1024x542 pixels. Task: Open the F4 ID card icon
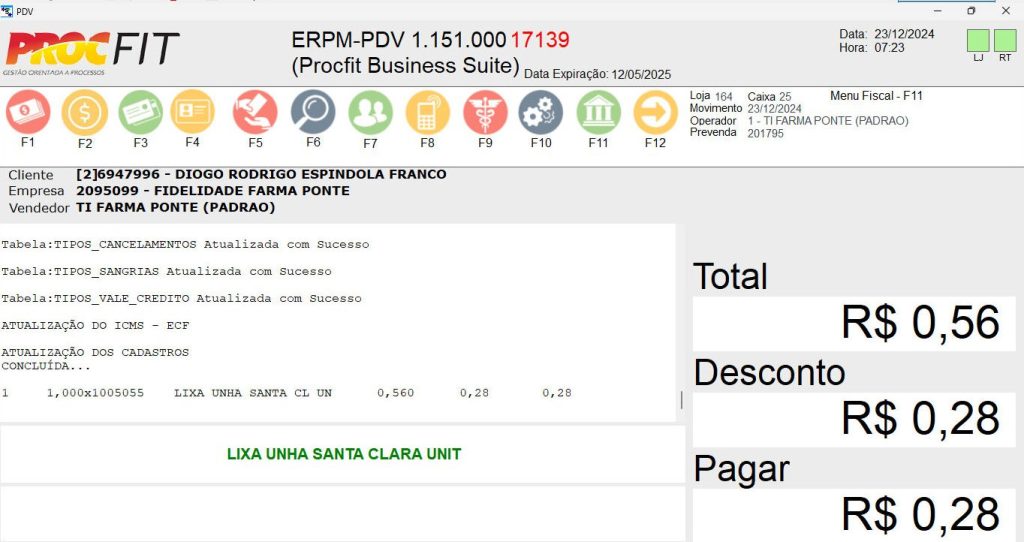(x=192, y=112)
